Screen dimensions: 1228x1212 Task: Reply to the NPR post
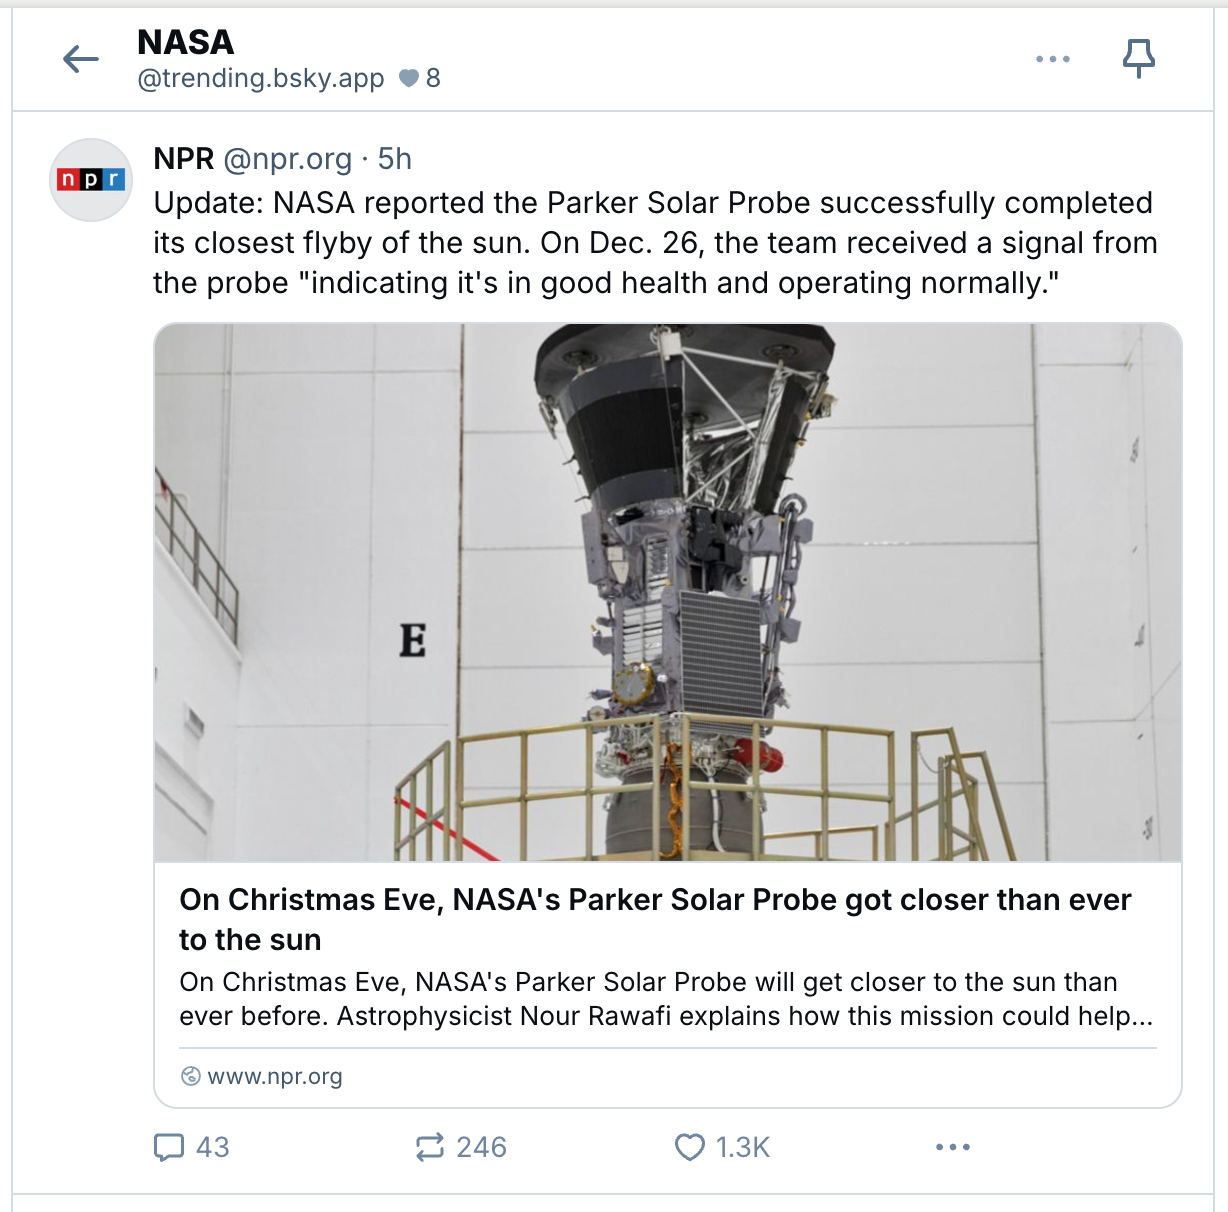[x=169, y=1147]
